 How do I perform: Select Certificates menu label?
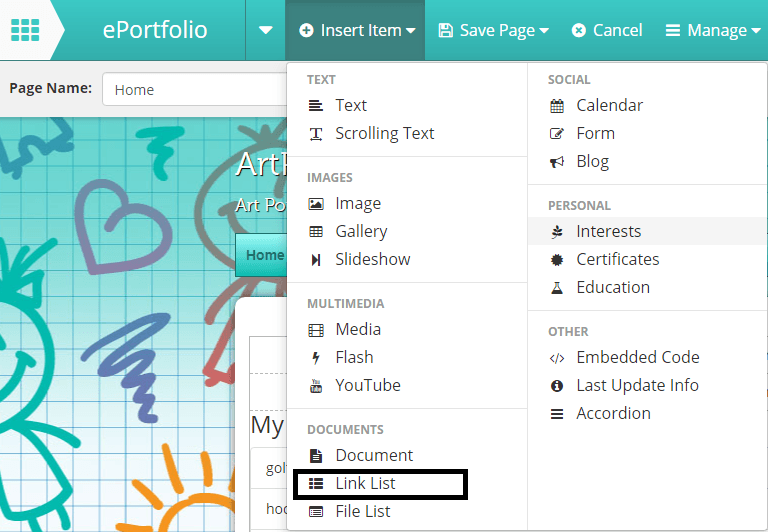(618, 259)
